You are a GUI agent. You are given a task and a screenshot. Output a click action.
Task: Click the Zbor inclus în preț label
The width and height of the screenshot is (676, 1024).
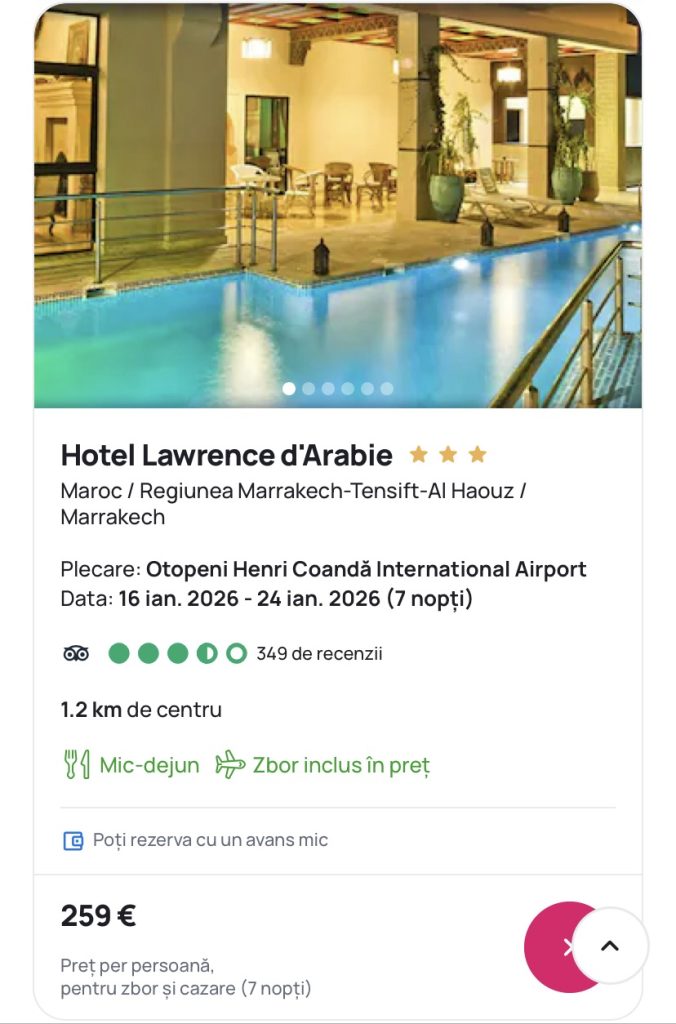pyautogui.click(x=341, y=765)
